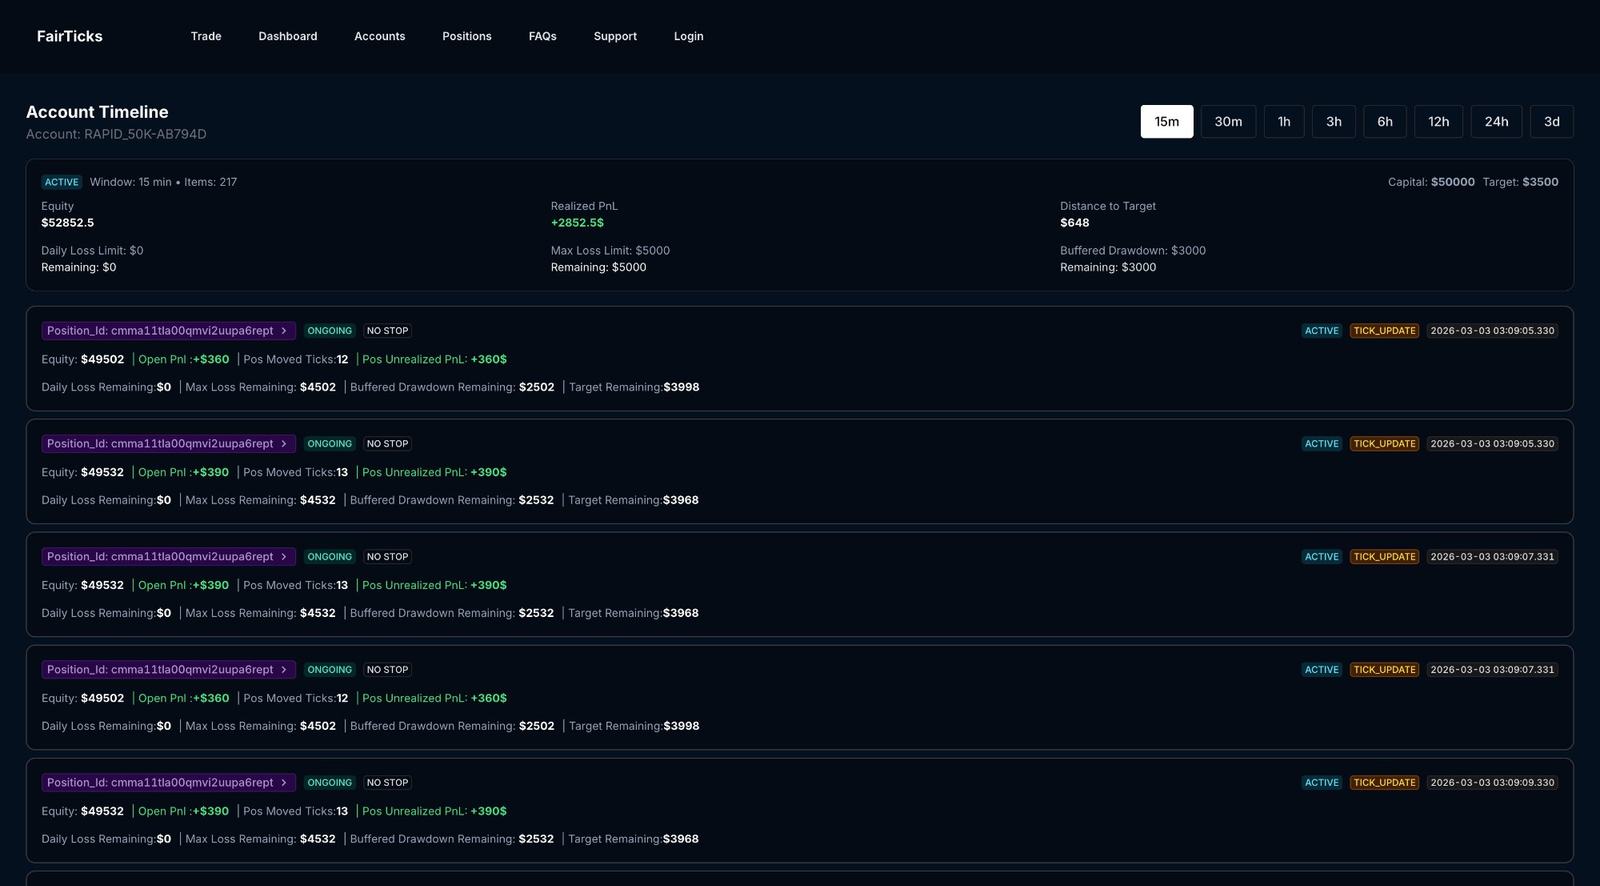Select the 1h time window
This screenshot has width=1600, height=886.
pyautogui.click(x=1284, y=121)
